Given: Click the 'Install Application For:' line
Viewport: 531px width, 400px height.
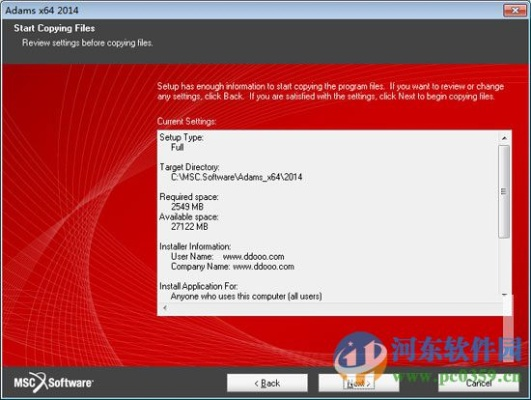Looking at the screenshot, I should tap(198, 286).
